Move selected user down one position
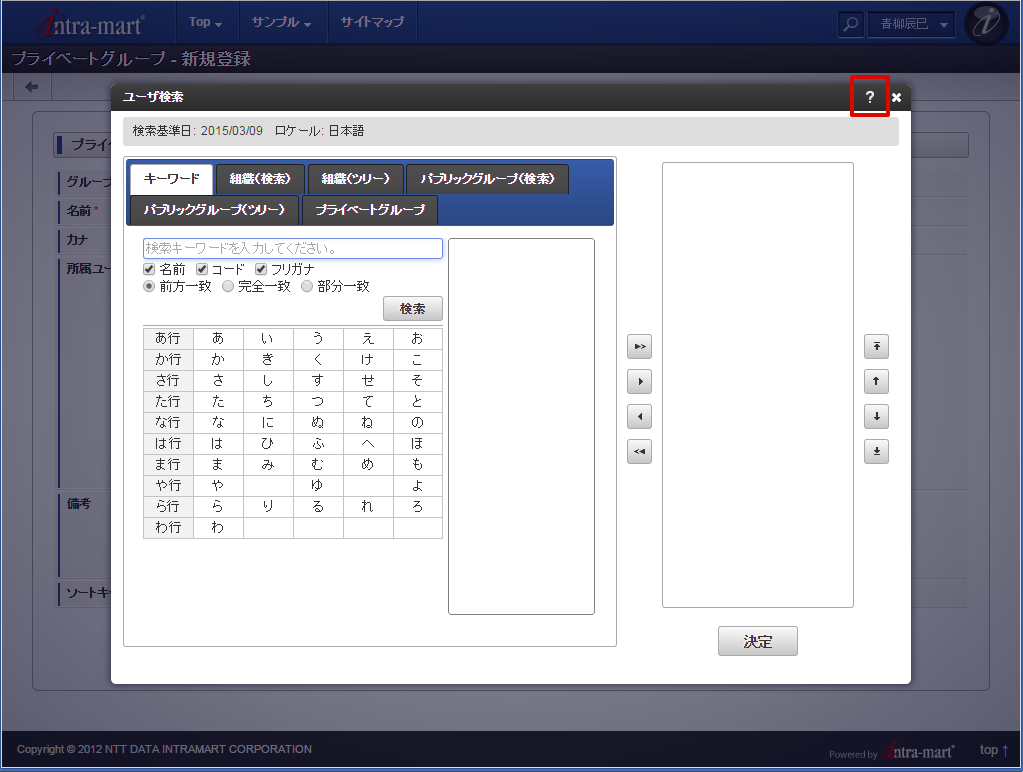1023x772 pixels. pos(875,416)
